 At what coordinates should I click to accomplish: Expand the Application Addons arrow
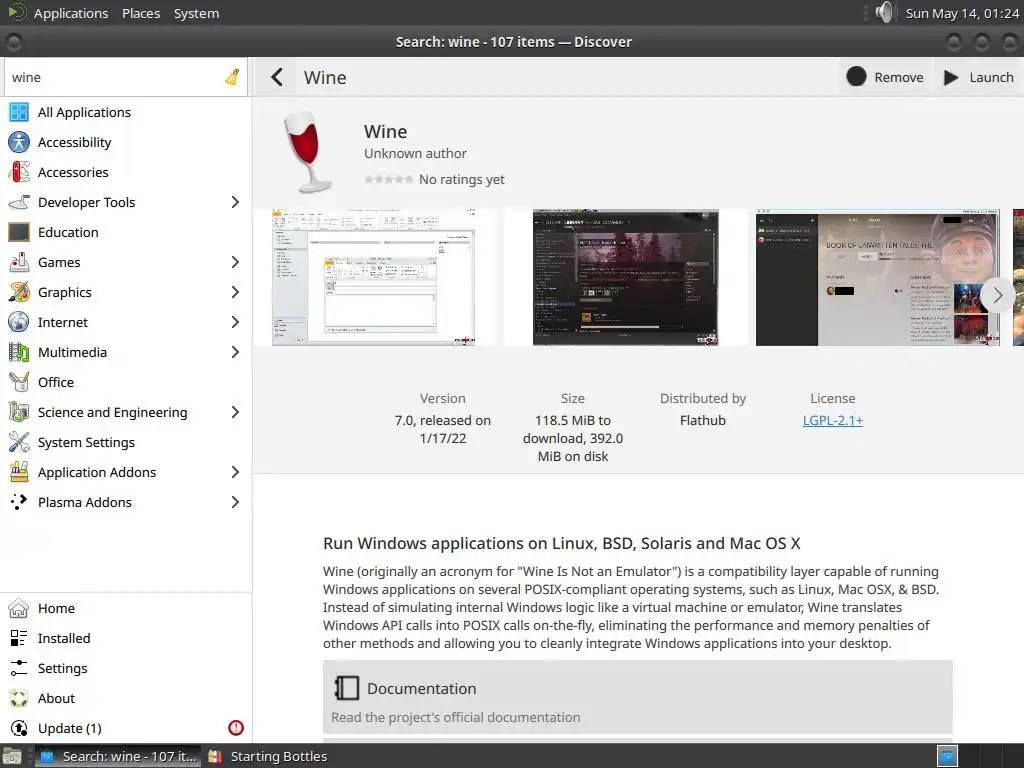click(x=235, y=473)
